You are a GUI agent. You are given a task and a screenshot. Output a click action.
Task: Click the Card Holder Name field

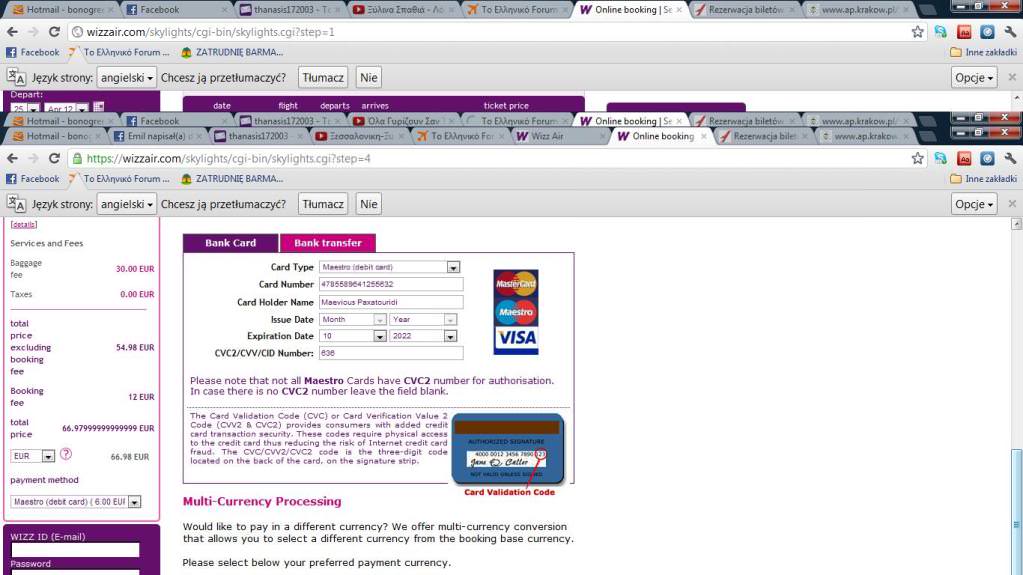(391, 302)
